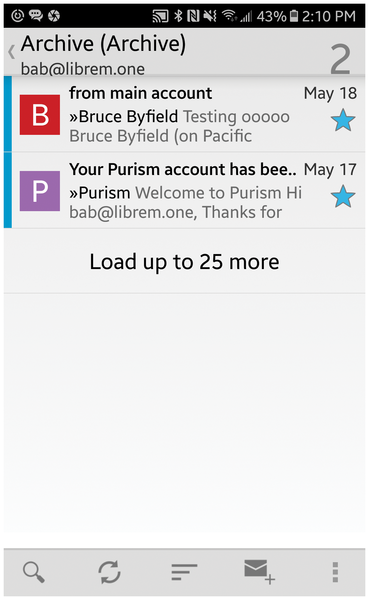369x600 pixels.
Task: Refresh the folder with sync icon
Action: click(109, 572)
